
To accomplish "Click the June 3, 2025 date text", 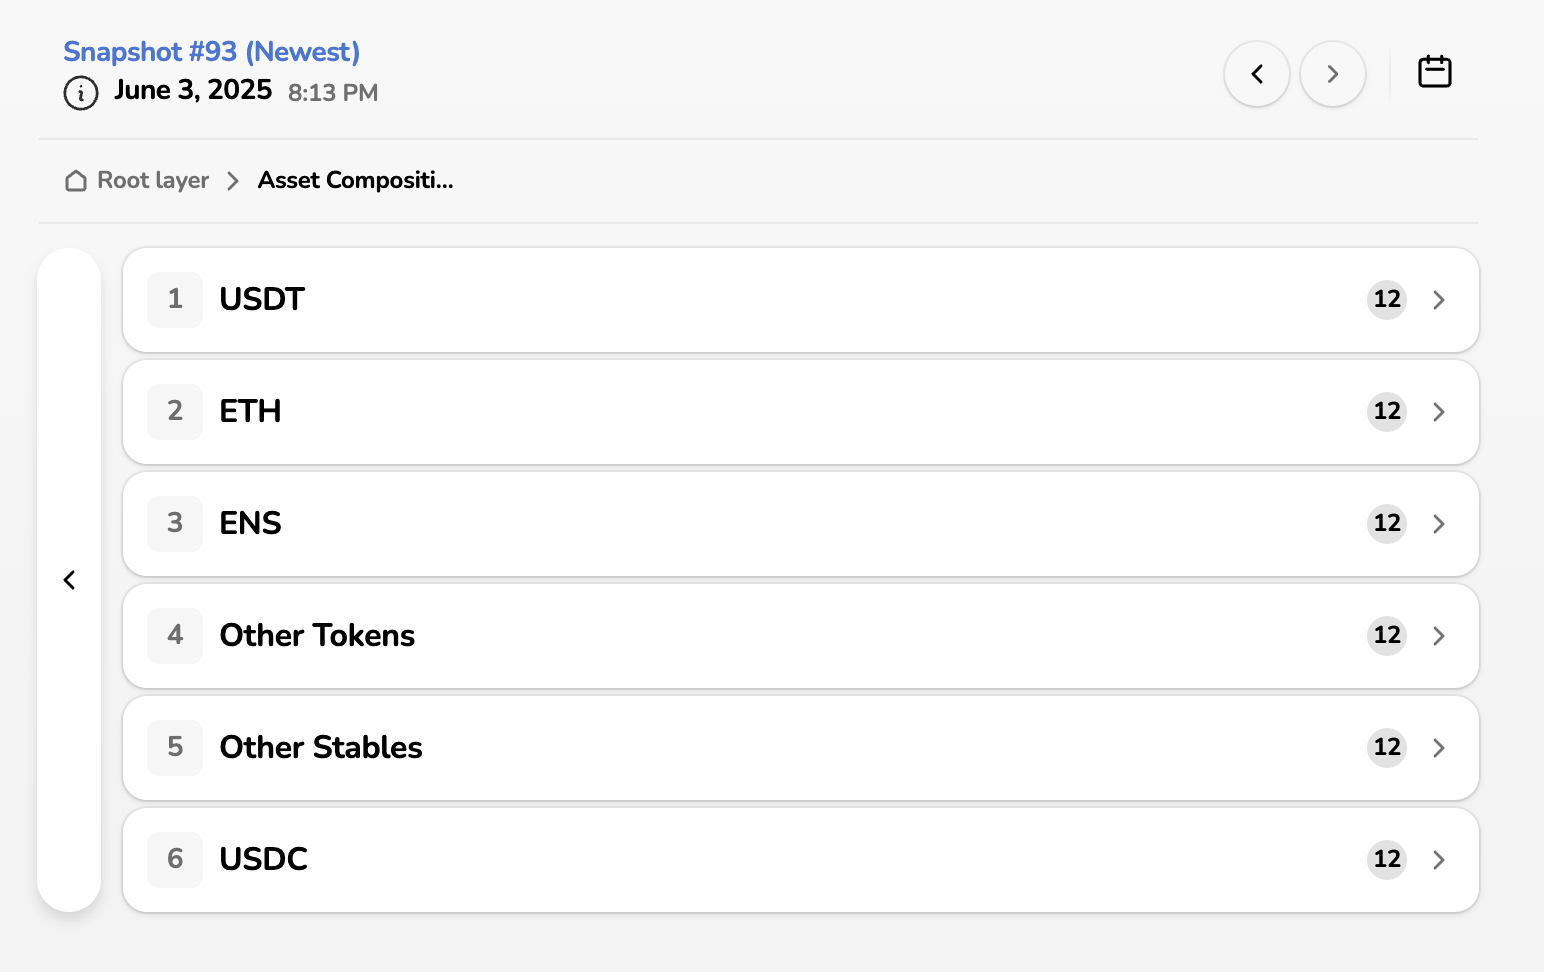I will tap(193, 90).
